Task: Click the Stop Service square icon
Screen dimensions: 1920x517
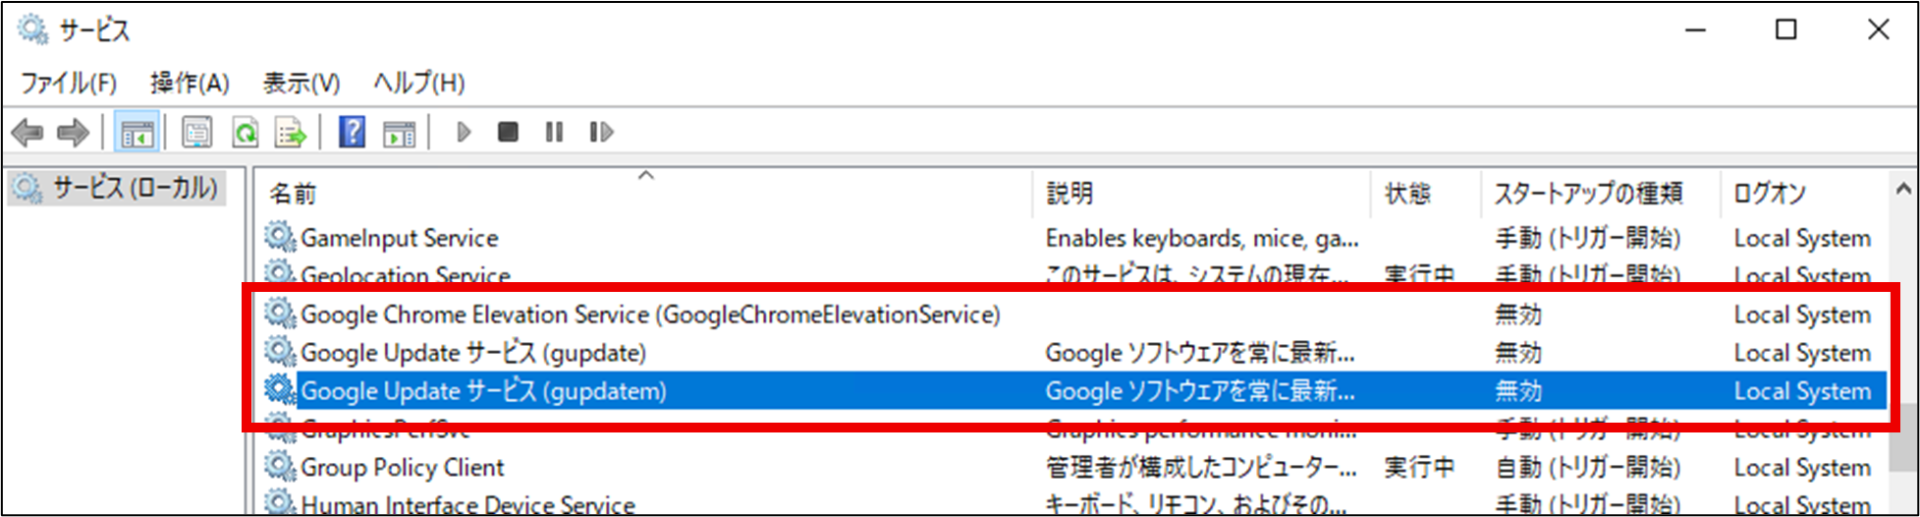Action: [508, 132]
